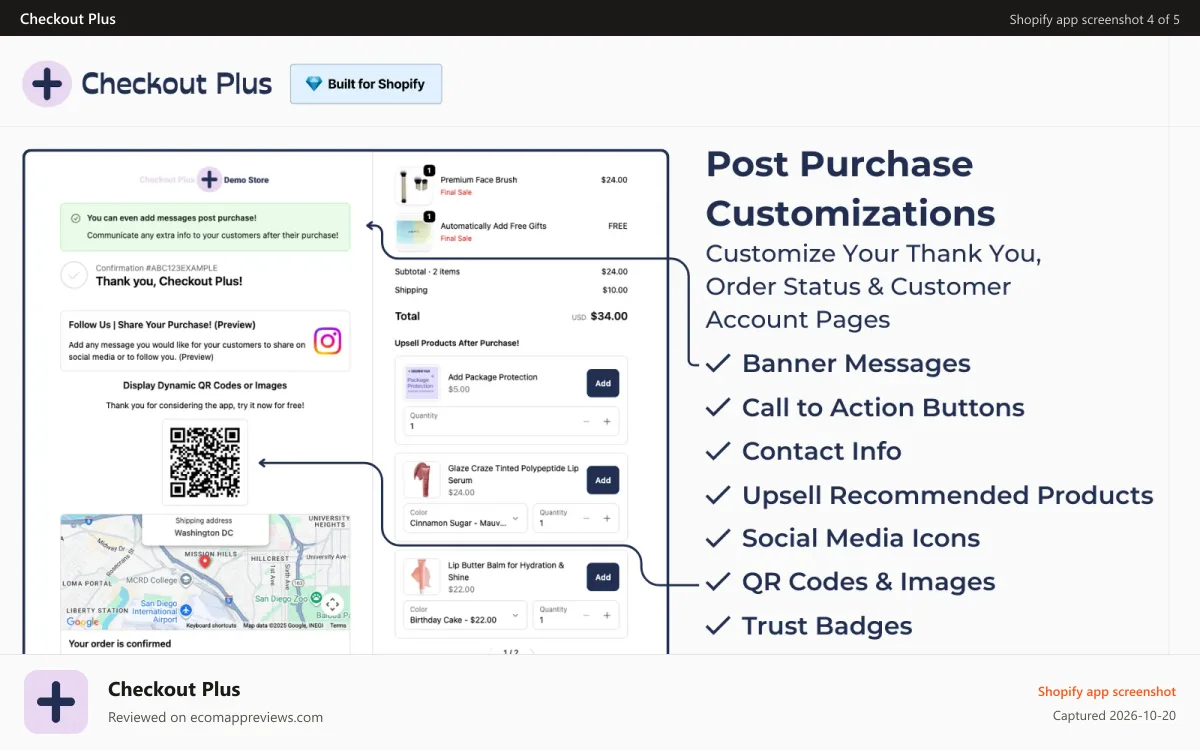Add Lip Butter Balm for Hydration
1200x750 pixels.
coord(603,577)
